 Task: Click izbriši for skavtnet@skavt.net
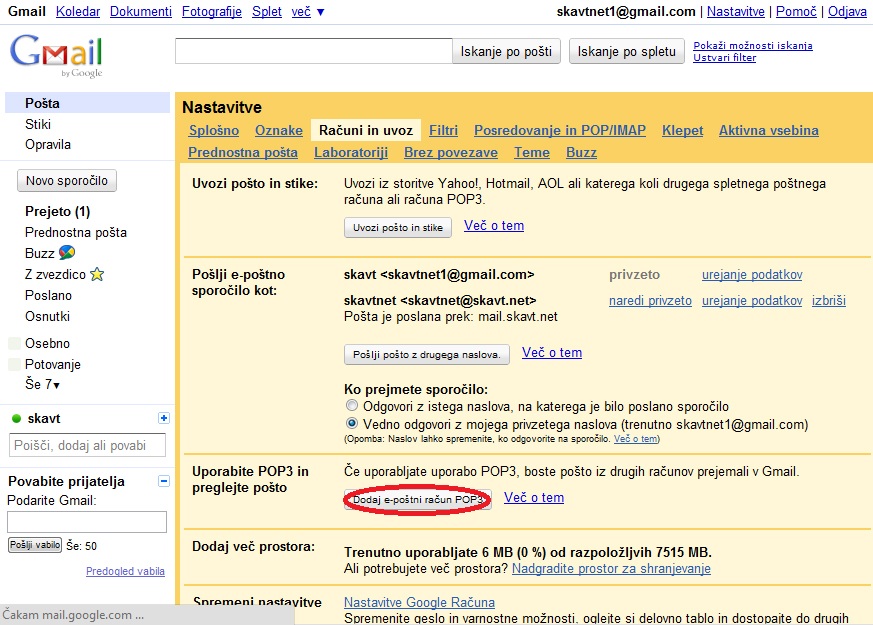(x=828, y=301)
